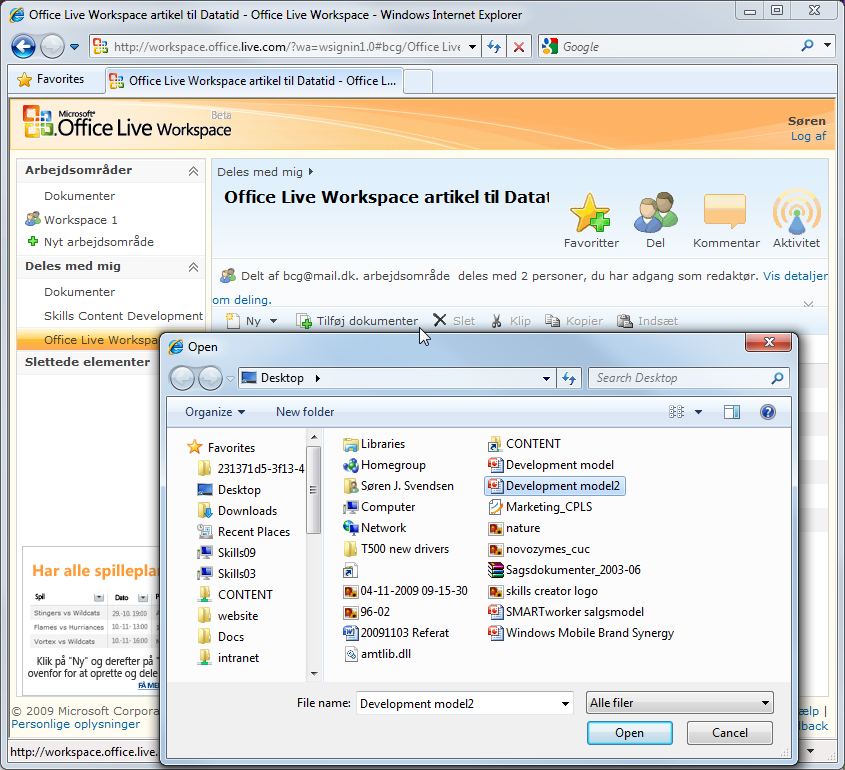
Task: Click the Del share people icon
Action: (x=655, y=213)
